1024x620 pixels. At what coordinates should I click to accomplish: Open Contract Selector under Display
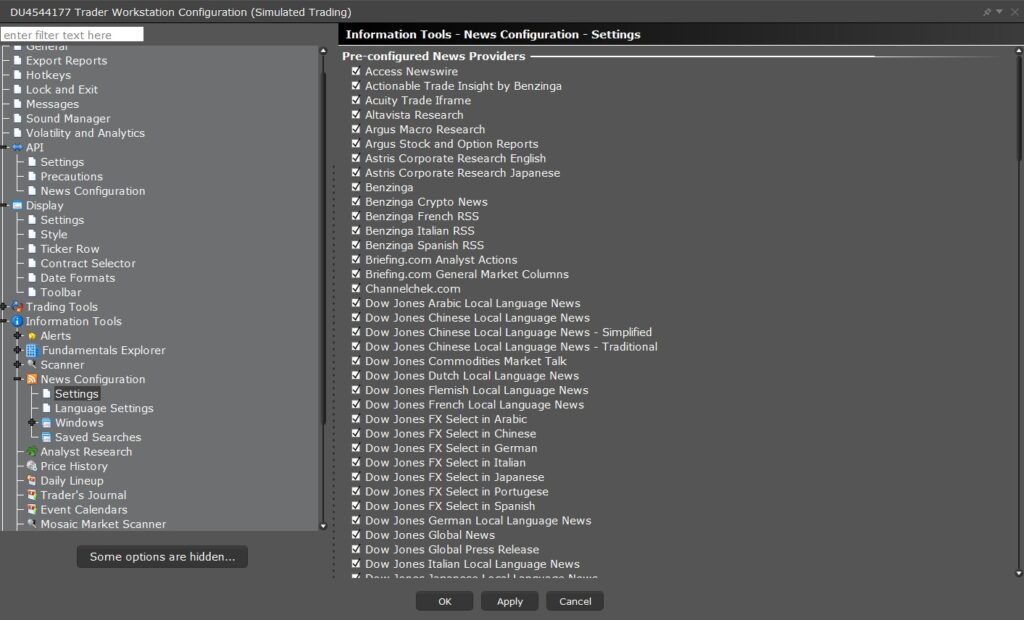[88, 263]
